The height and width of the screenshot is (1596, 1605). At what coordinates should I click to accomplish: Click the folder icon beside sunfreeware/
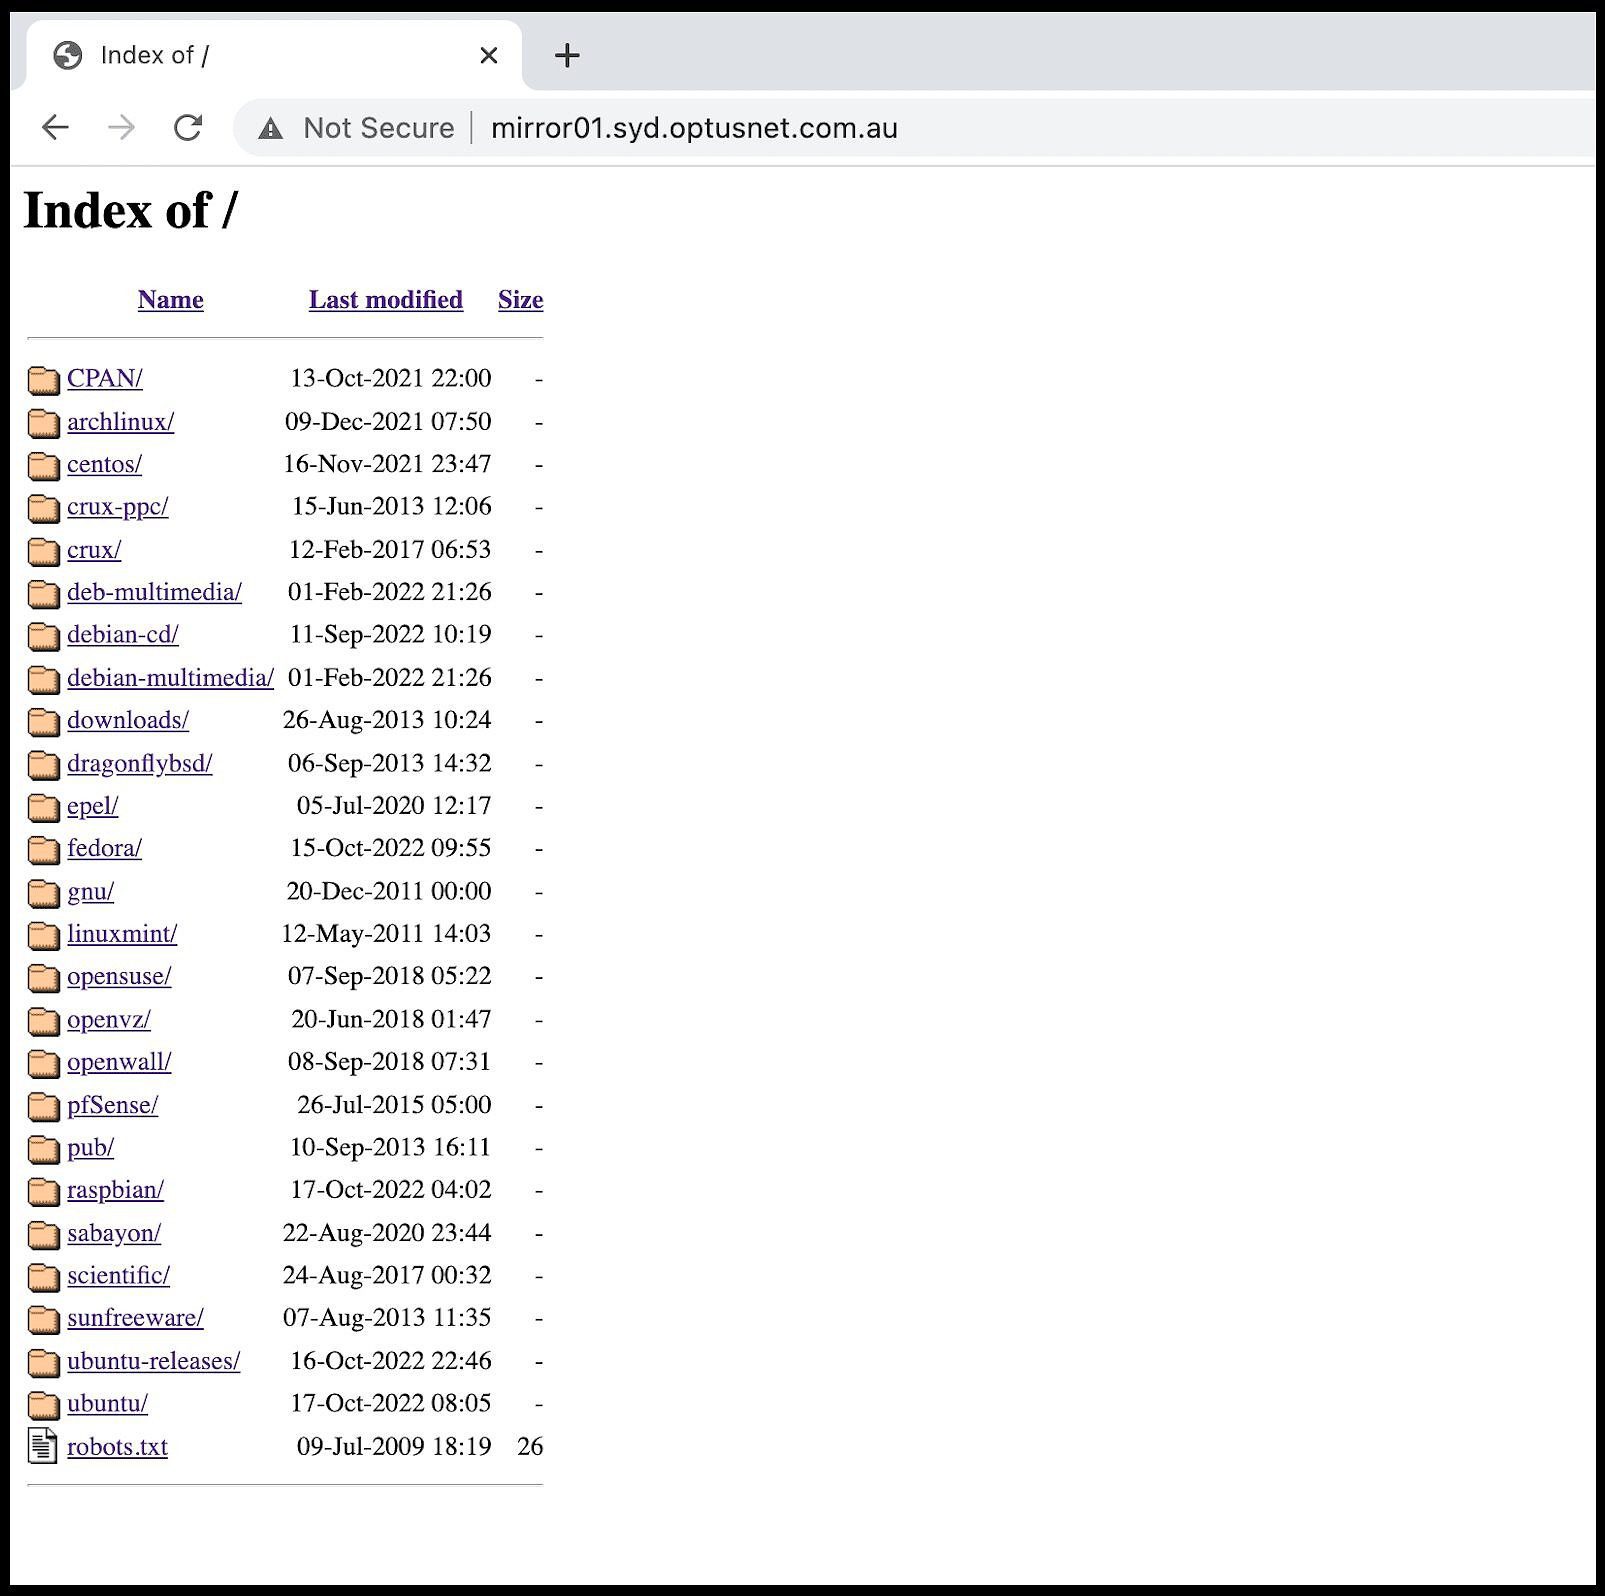point(44,1320)
